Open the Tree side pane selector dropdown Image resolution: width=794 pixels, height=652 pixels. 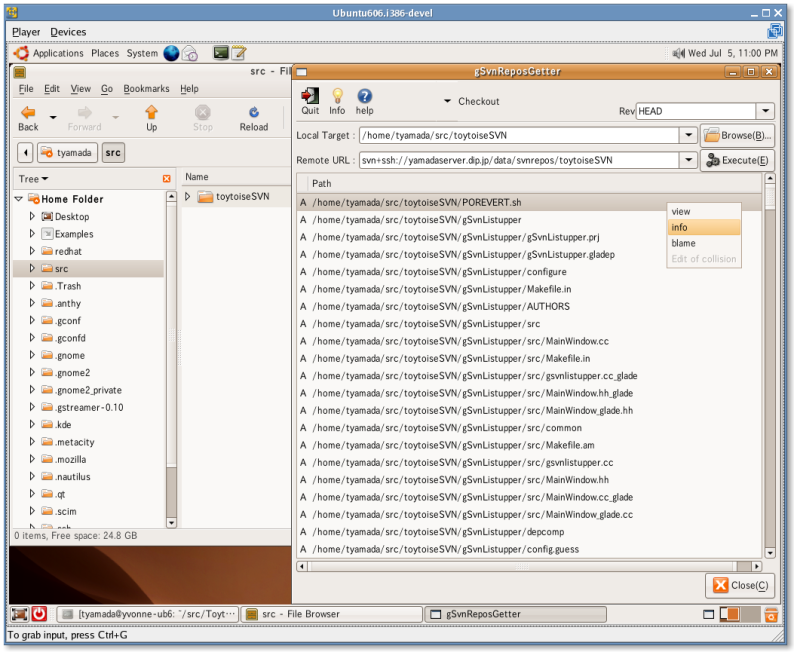click(33, 179)
